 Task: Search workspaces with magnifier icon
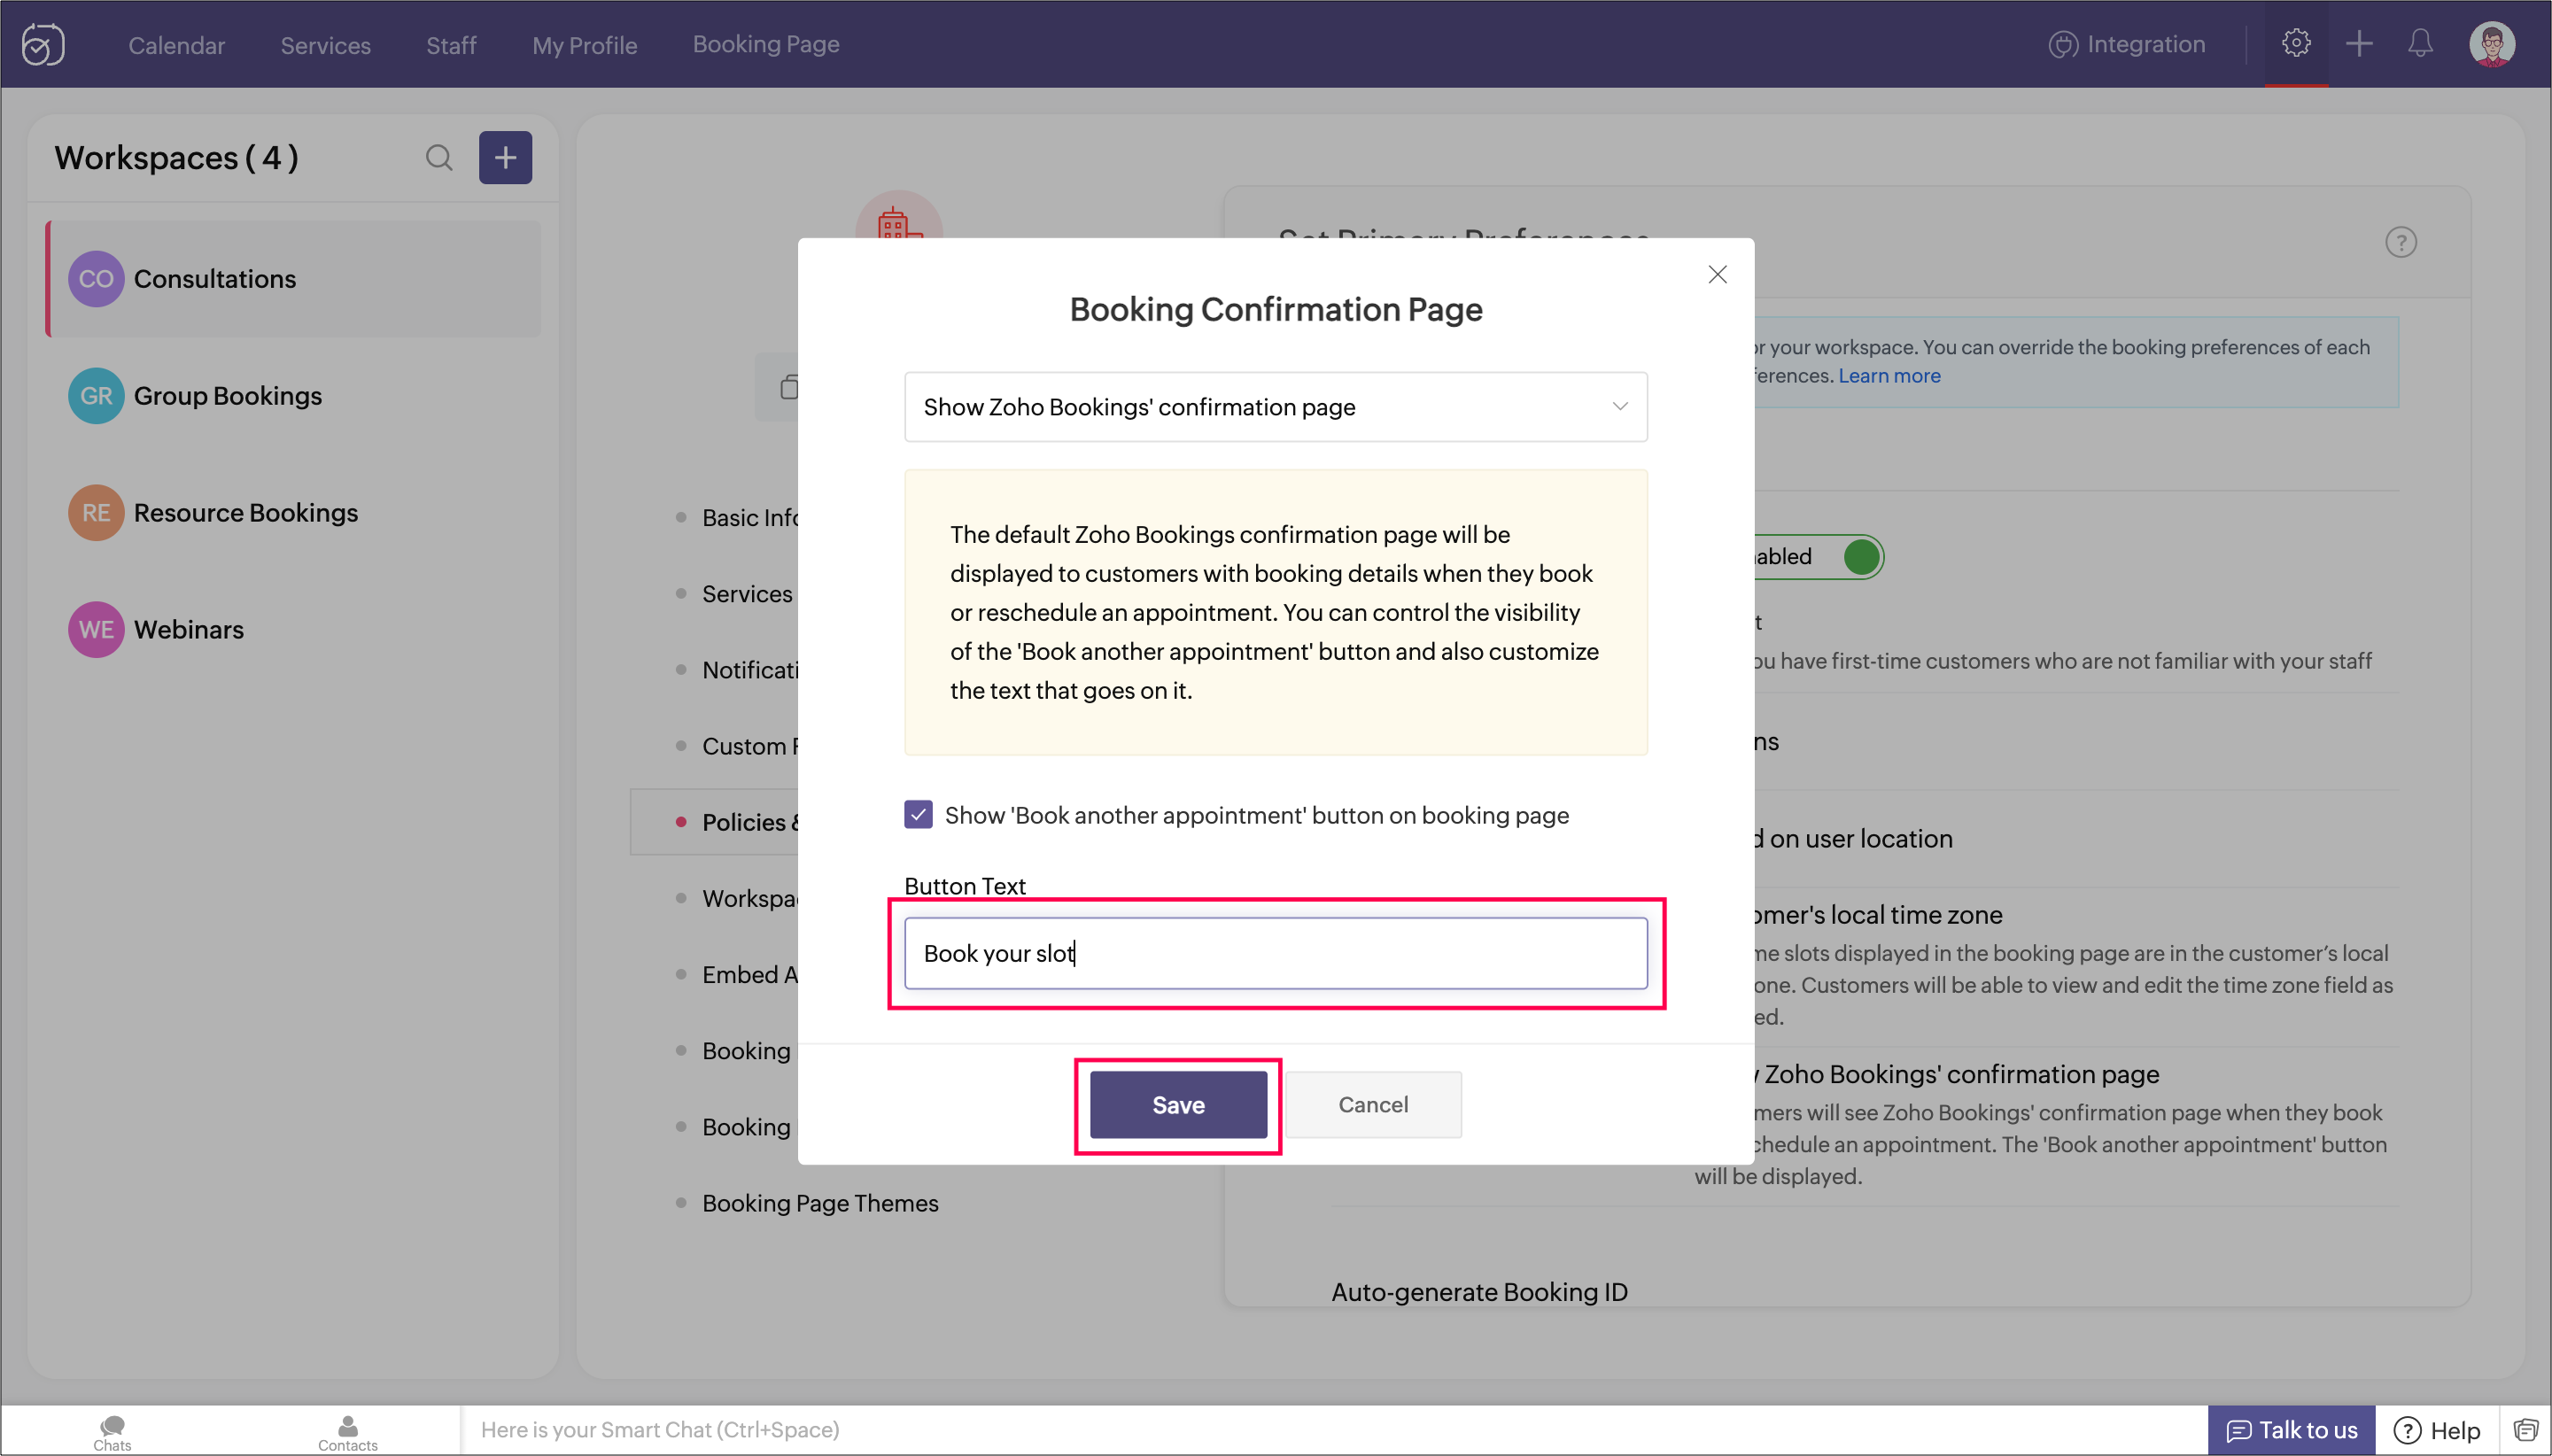point(439,158)
